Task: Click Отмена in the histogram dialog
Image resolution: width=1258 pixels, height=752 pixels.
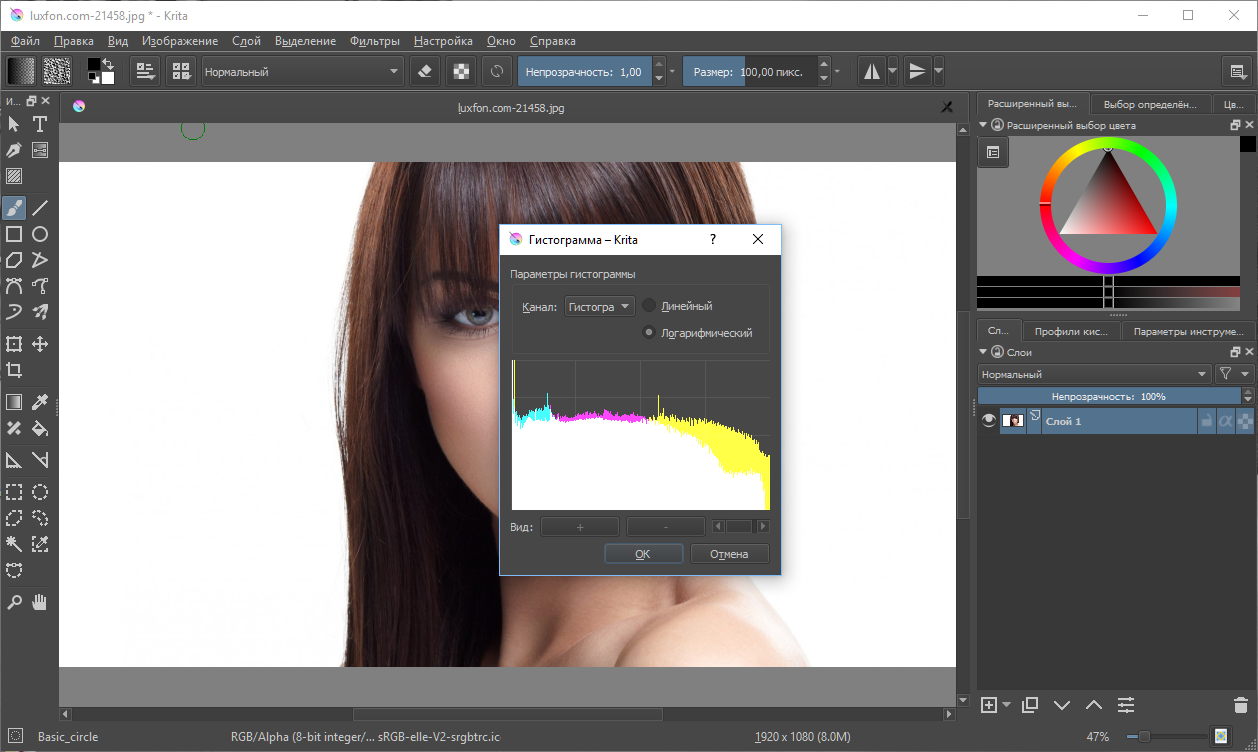Action: (x=729, y=553)
